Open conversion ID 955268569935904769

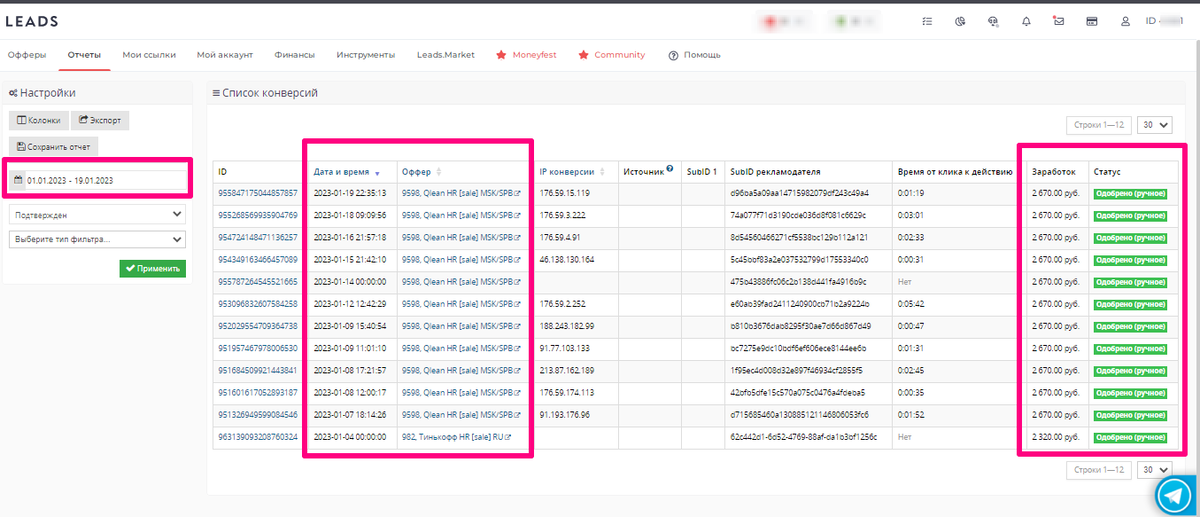[x=258, y=215]
